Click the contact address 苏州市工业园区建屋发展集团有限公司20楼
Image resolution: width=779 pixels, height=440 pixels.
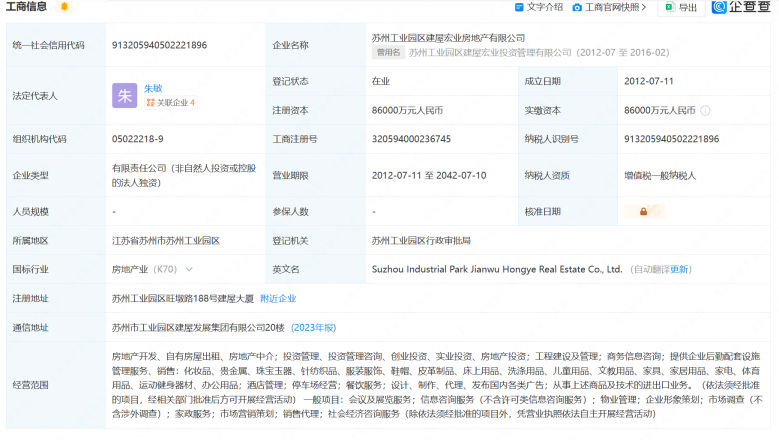[x=198, y=328]
